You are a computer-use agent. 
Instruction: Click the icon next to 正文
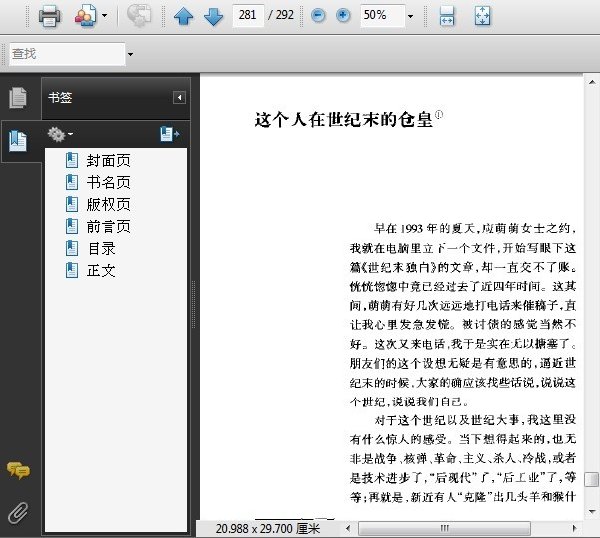pyautogui.click(x=72, y=271)
